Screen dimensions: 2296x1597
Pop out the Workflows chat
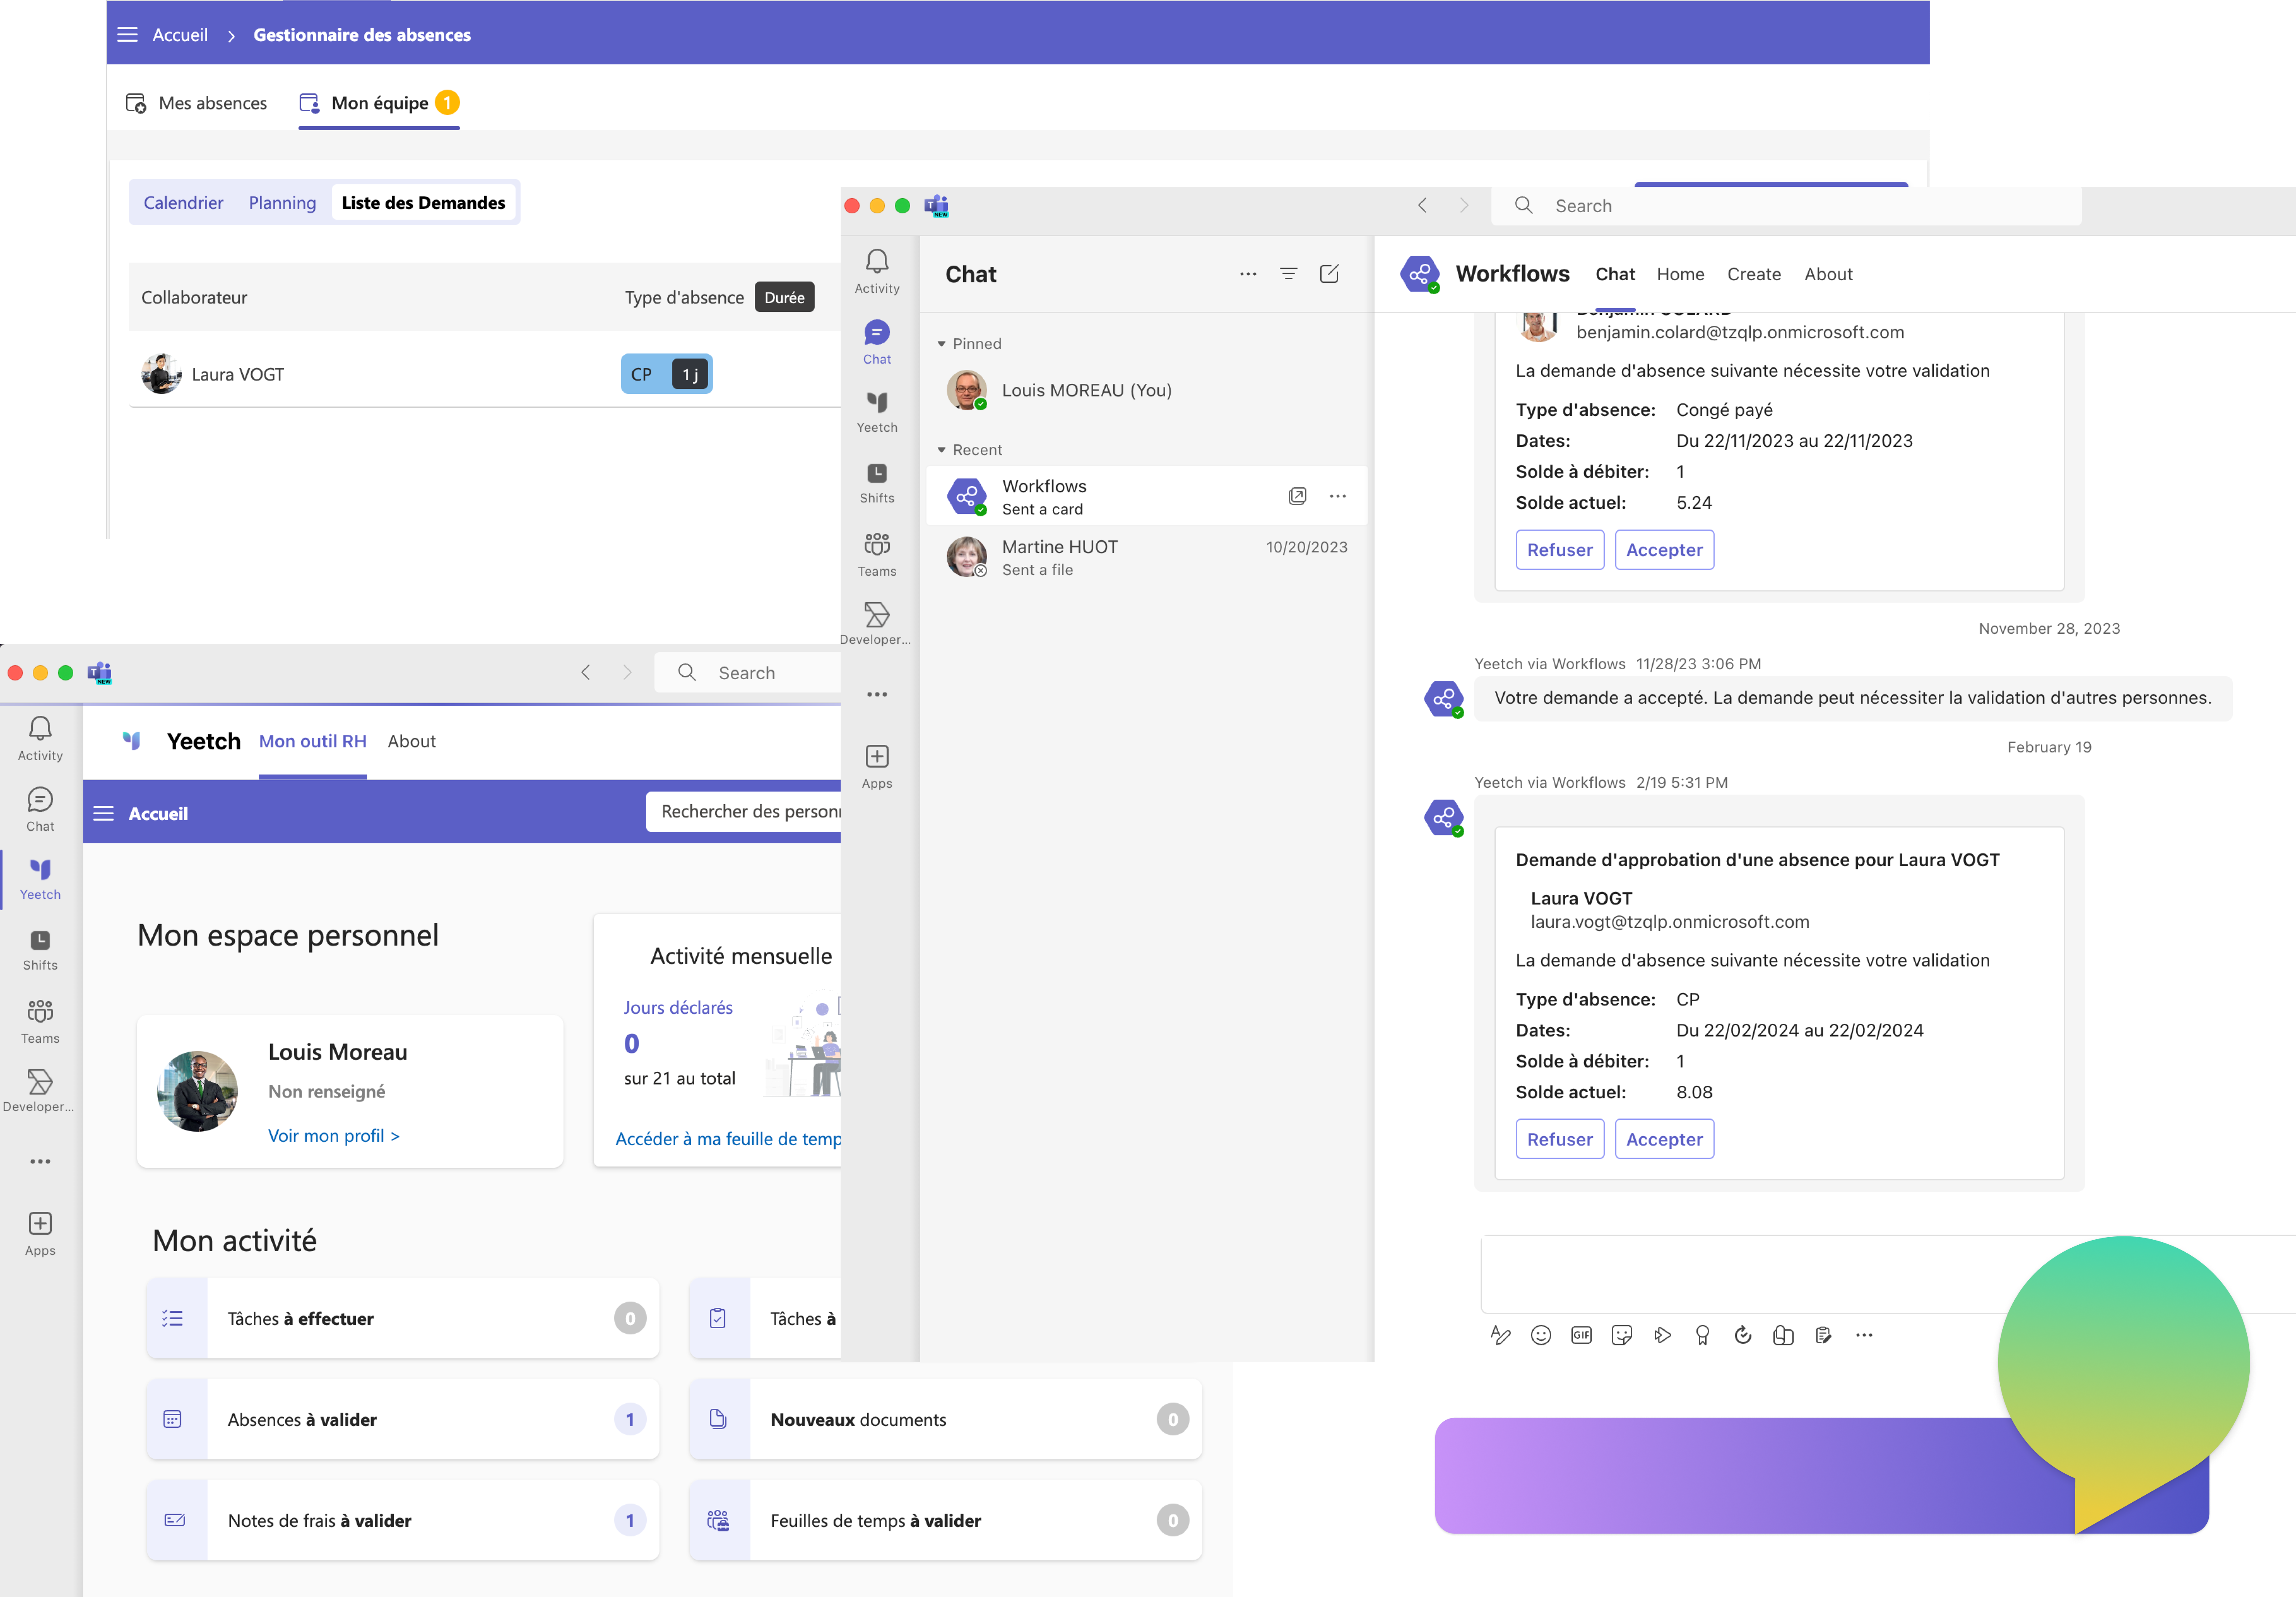pos(1297,496)
